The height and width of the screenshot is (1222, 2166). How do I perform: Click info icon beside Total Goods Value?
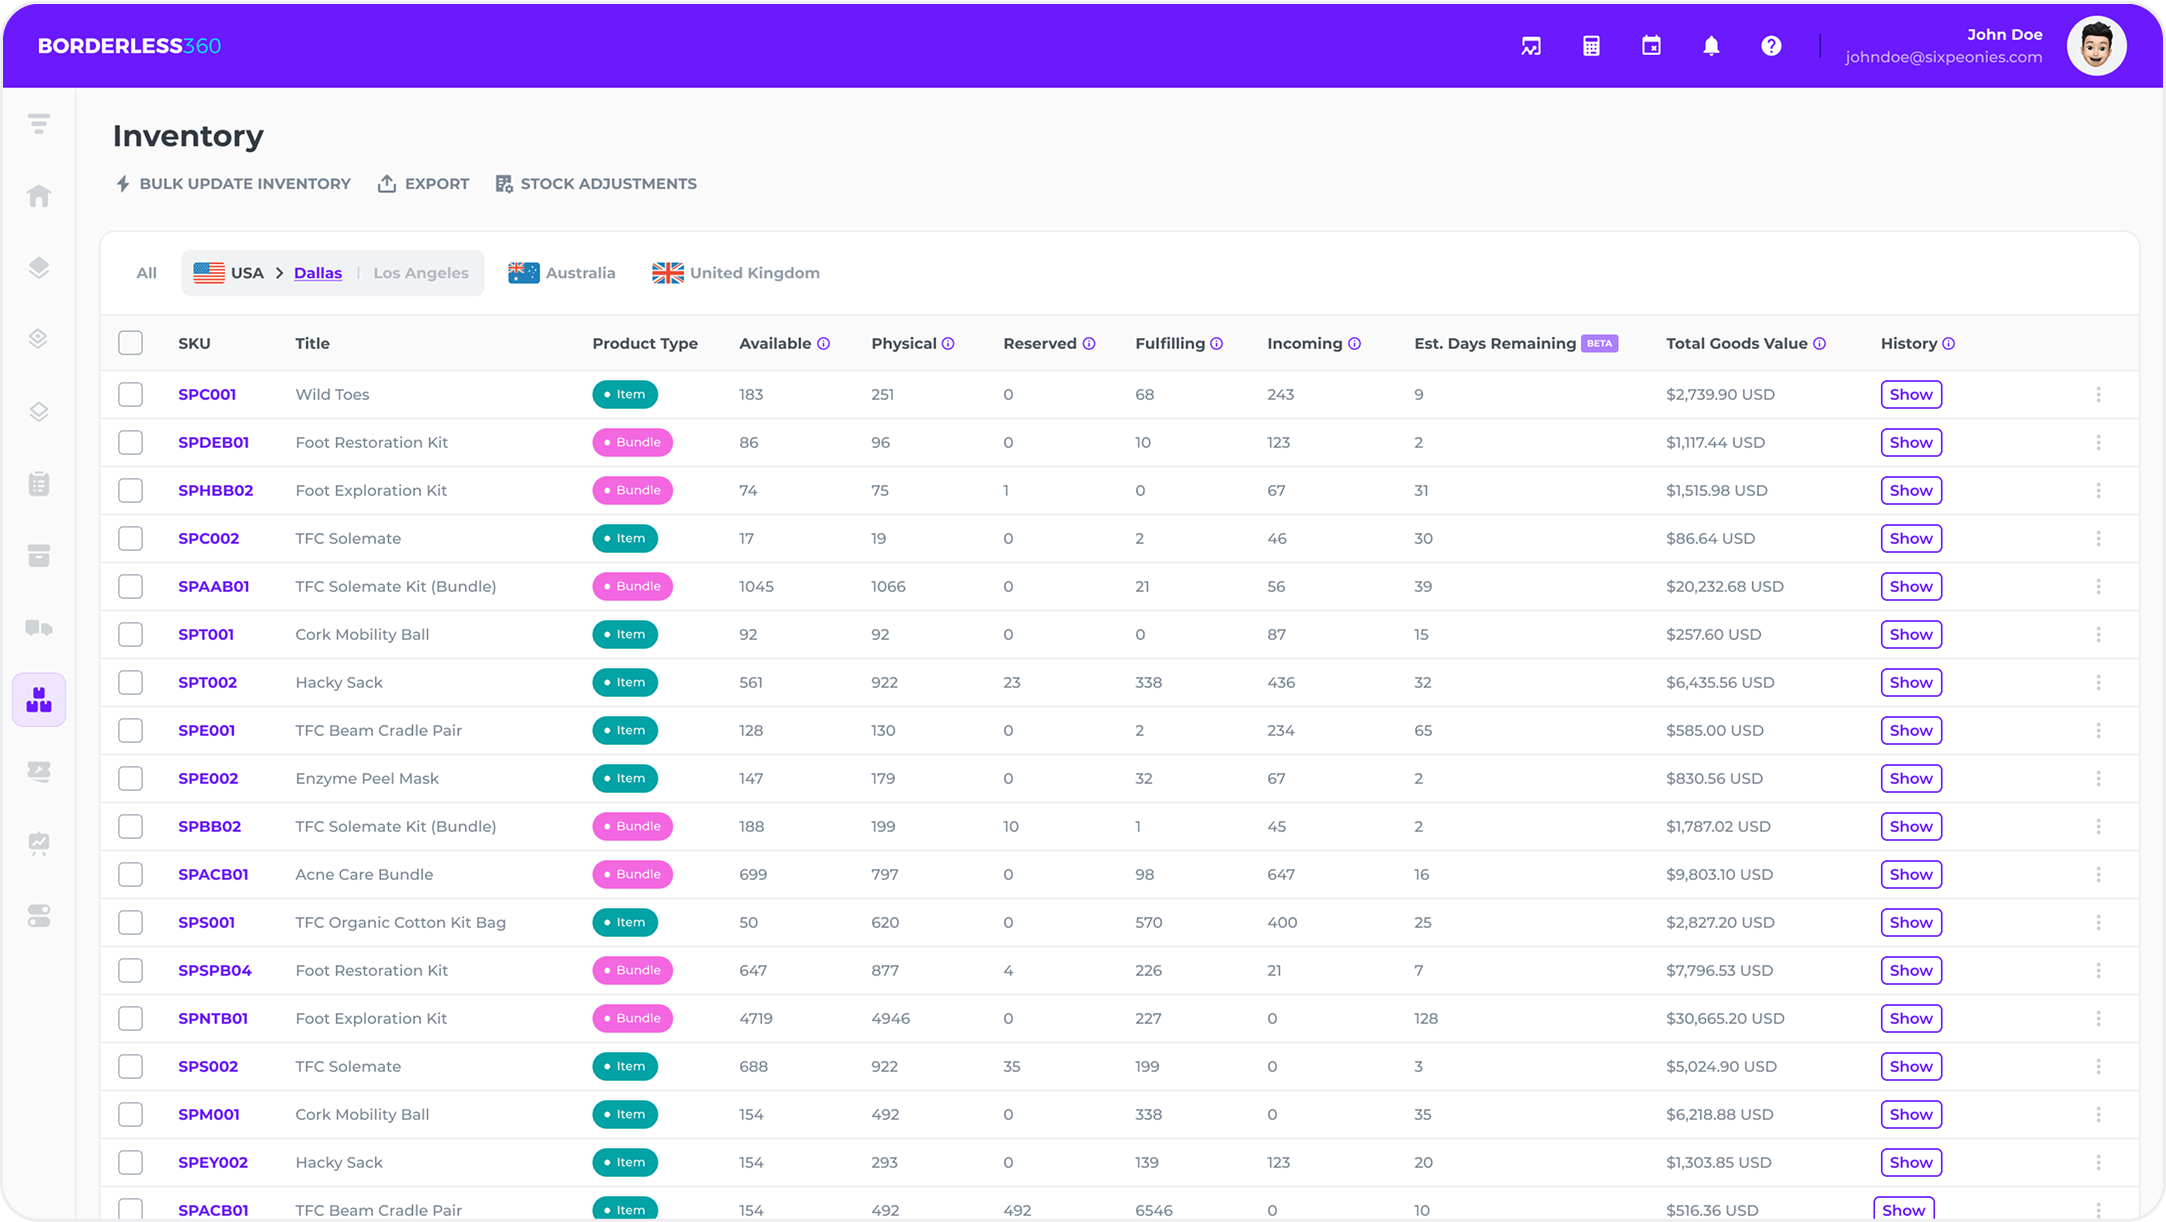[1820, 344]
